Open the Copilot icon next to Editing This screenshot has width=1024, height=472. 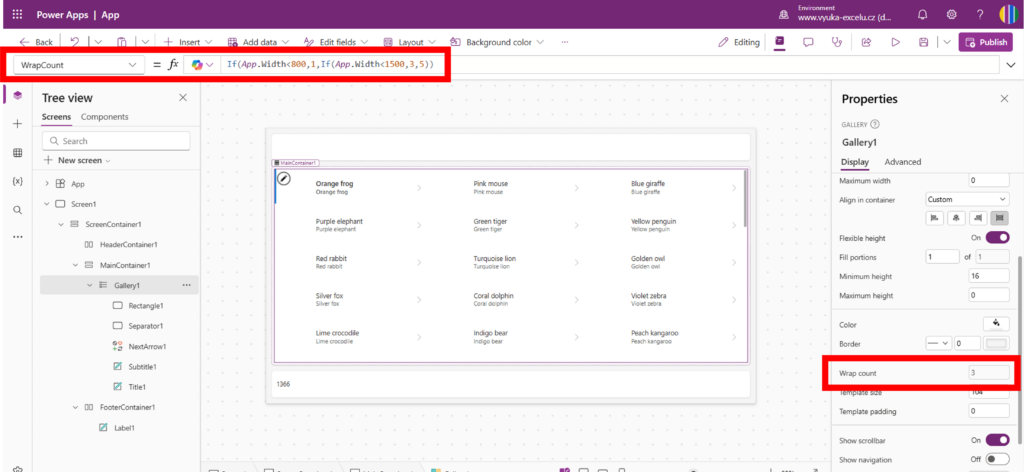click(x=779, y=42)
